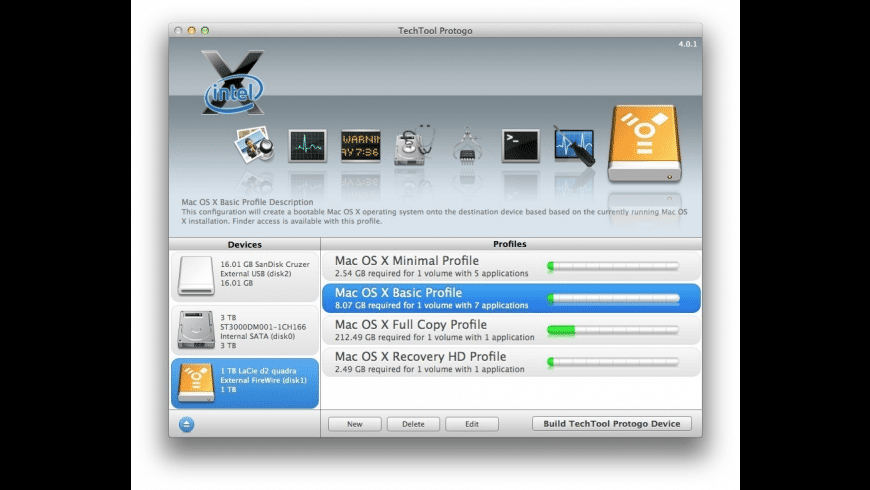870x490 pixels.
Task: Choose Mac OS X Recovery HD Profile
Action: (511, 362)
